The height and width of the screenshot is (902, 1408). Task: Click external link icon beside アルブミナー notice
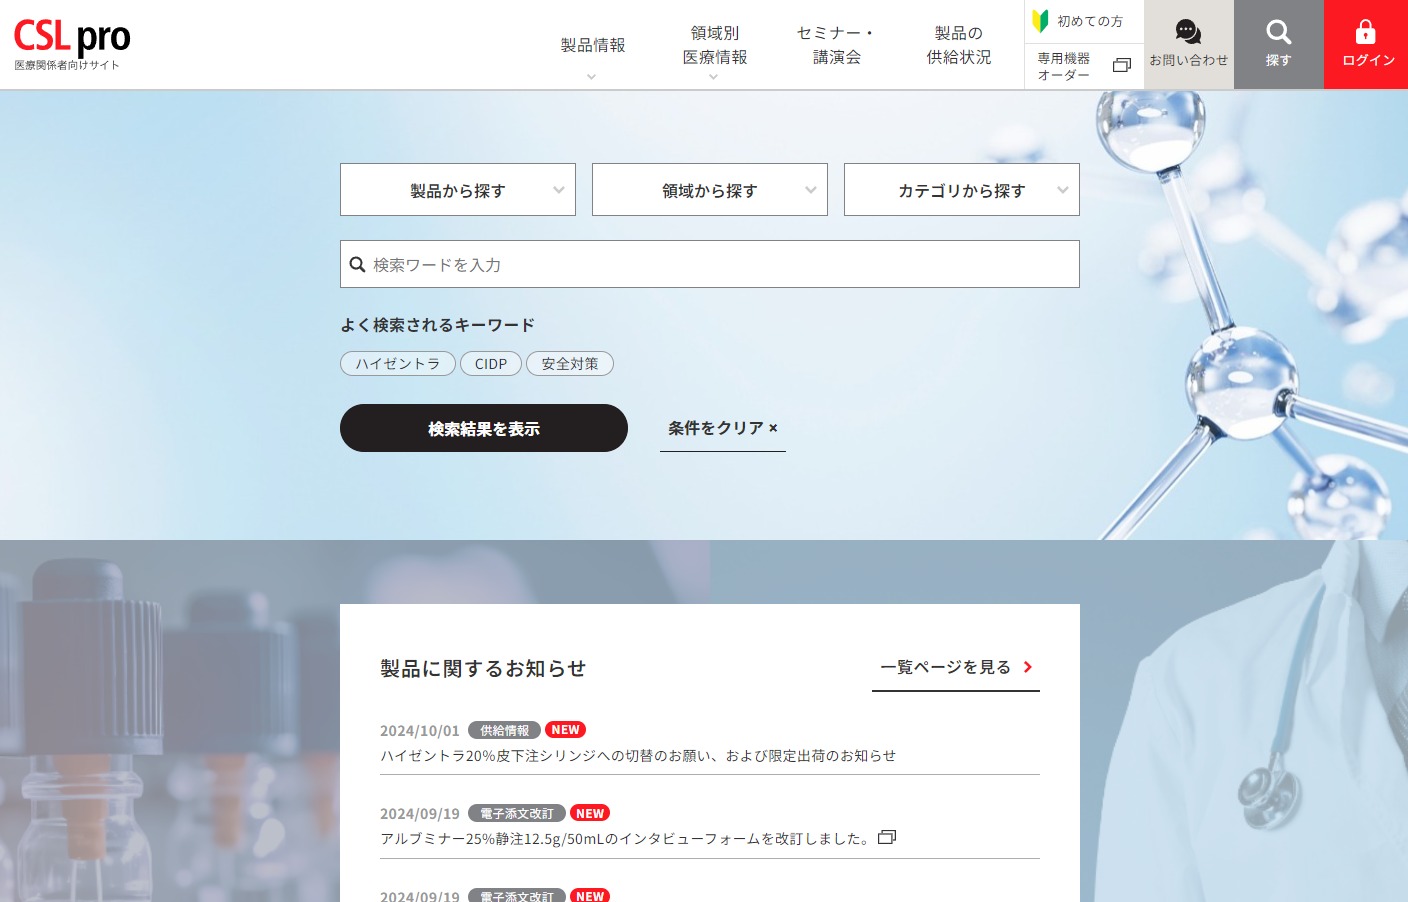pos(887,838)
